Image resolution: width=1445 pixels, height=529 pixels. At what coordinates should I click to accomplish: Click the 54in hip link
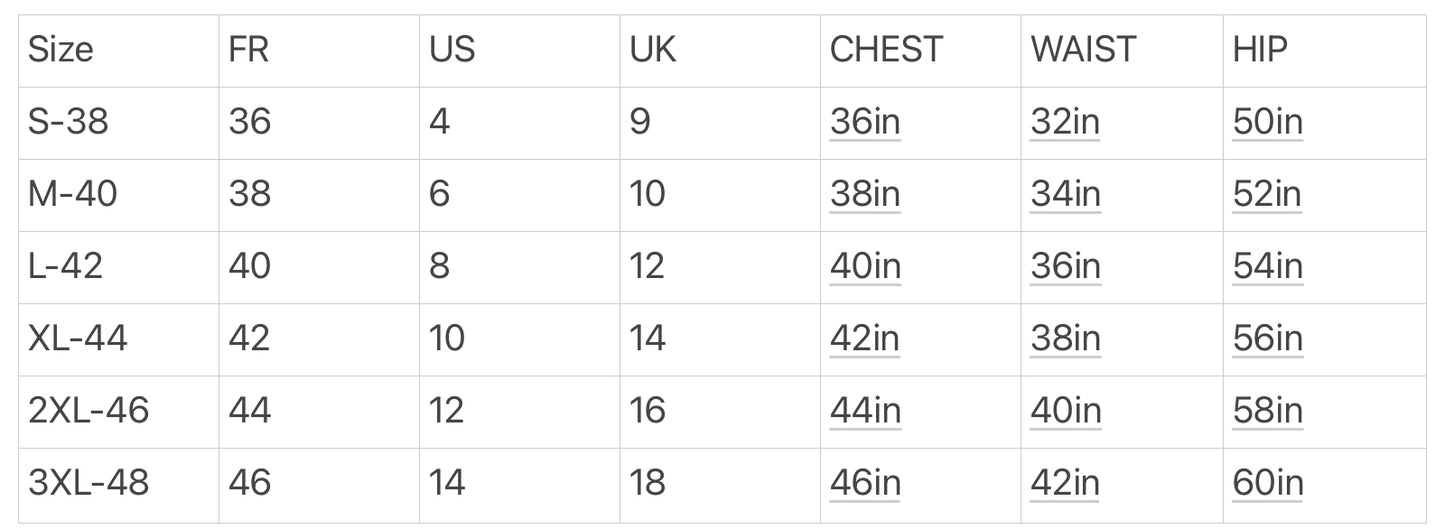pyautogui.click(x=1268, y=266)
